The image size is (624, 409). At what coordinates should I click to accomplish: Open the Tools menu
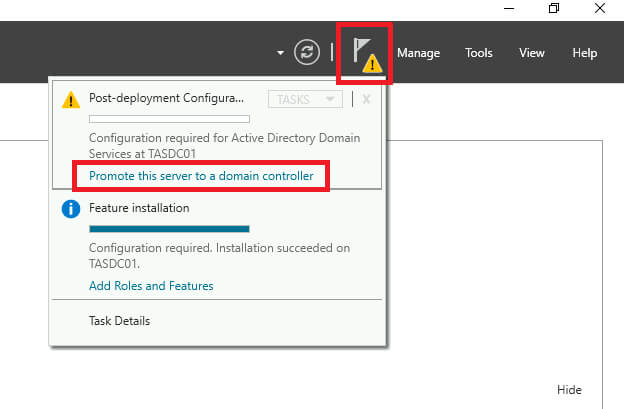pos(479,53)
